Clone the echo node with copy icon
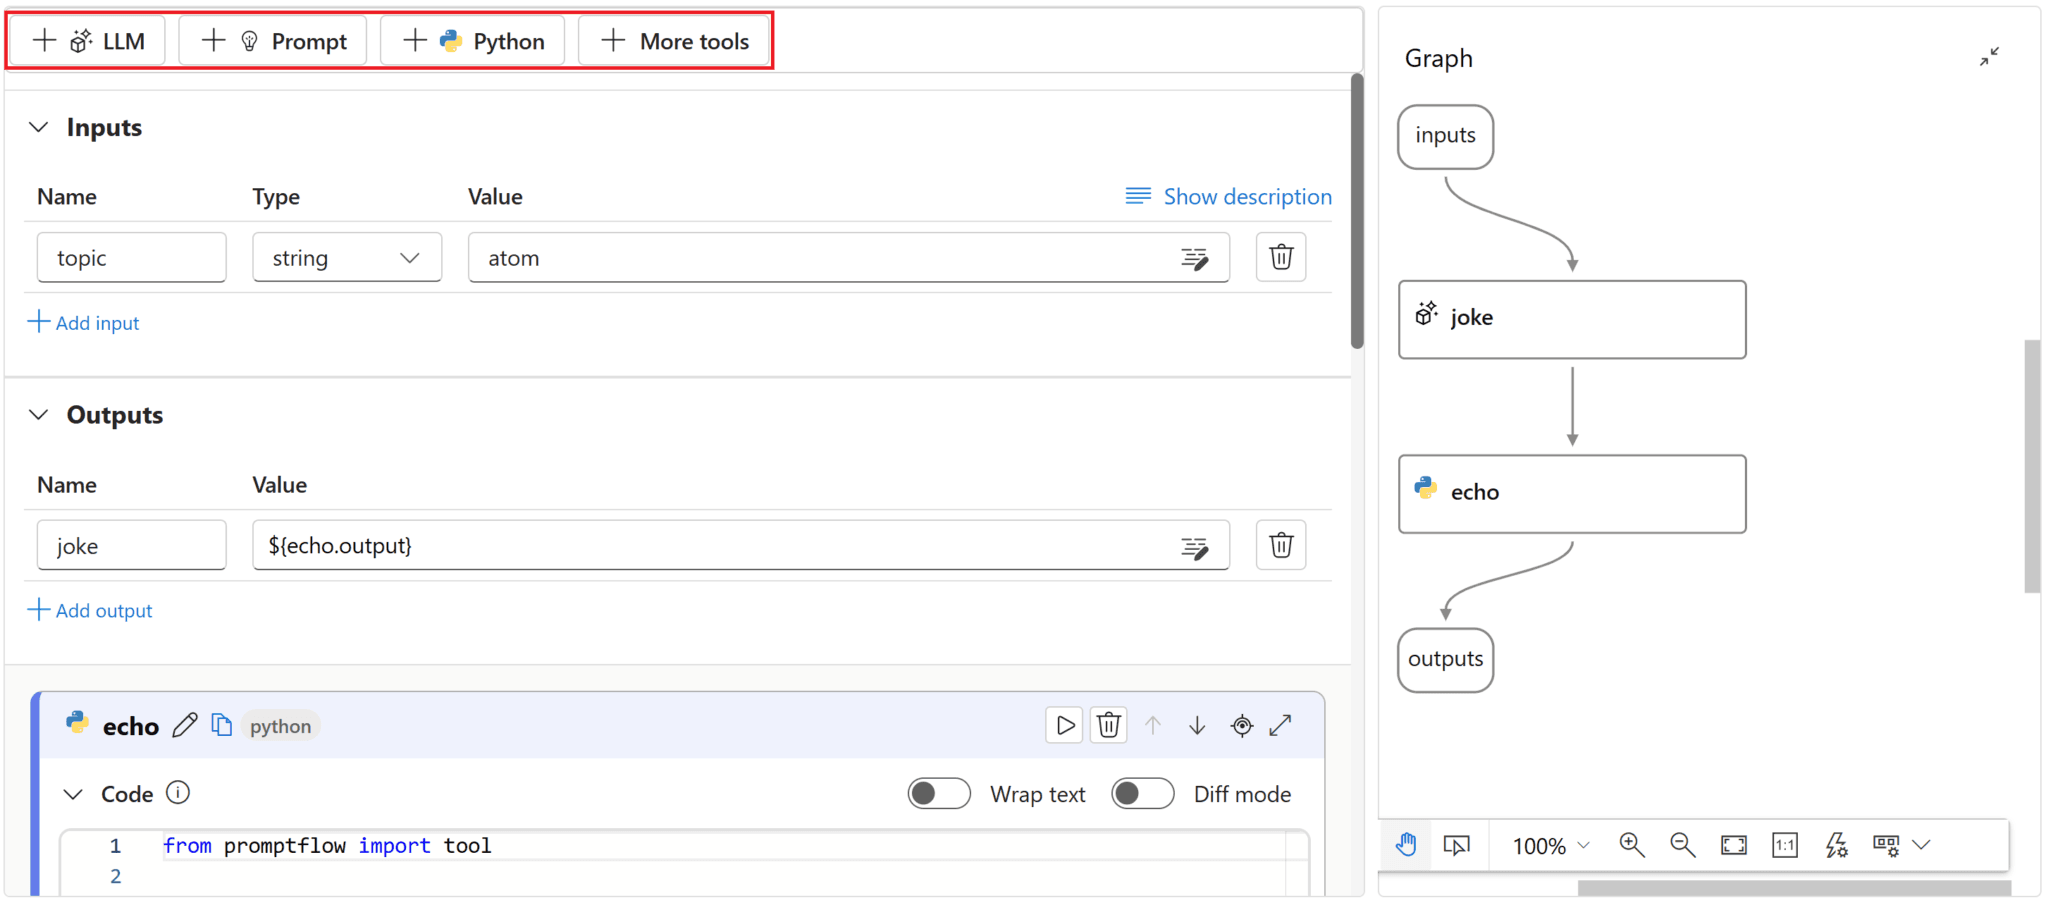Screen dimensions: 2048x905 tap(221, 725)
